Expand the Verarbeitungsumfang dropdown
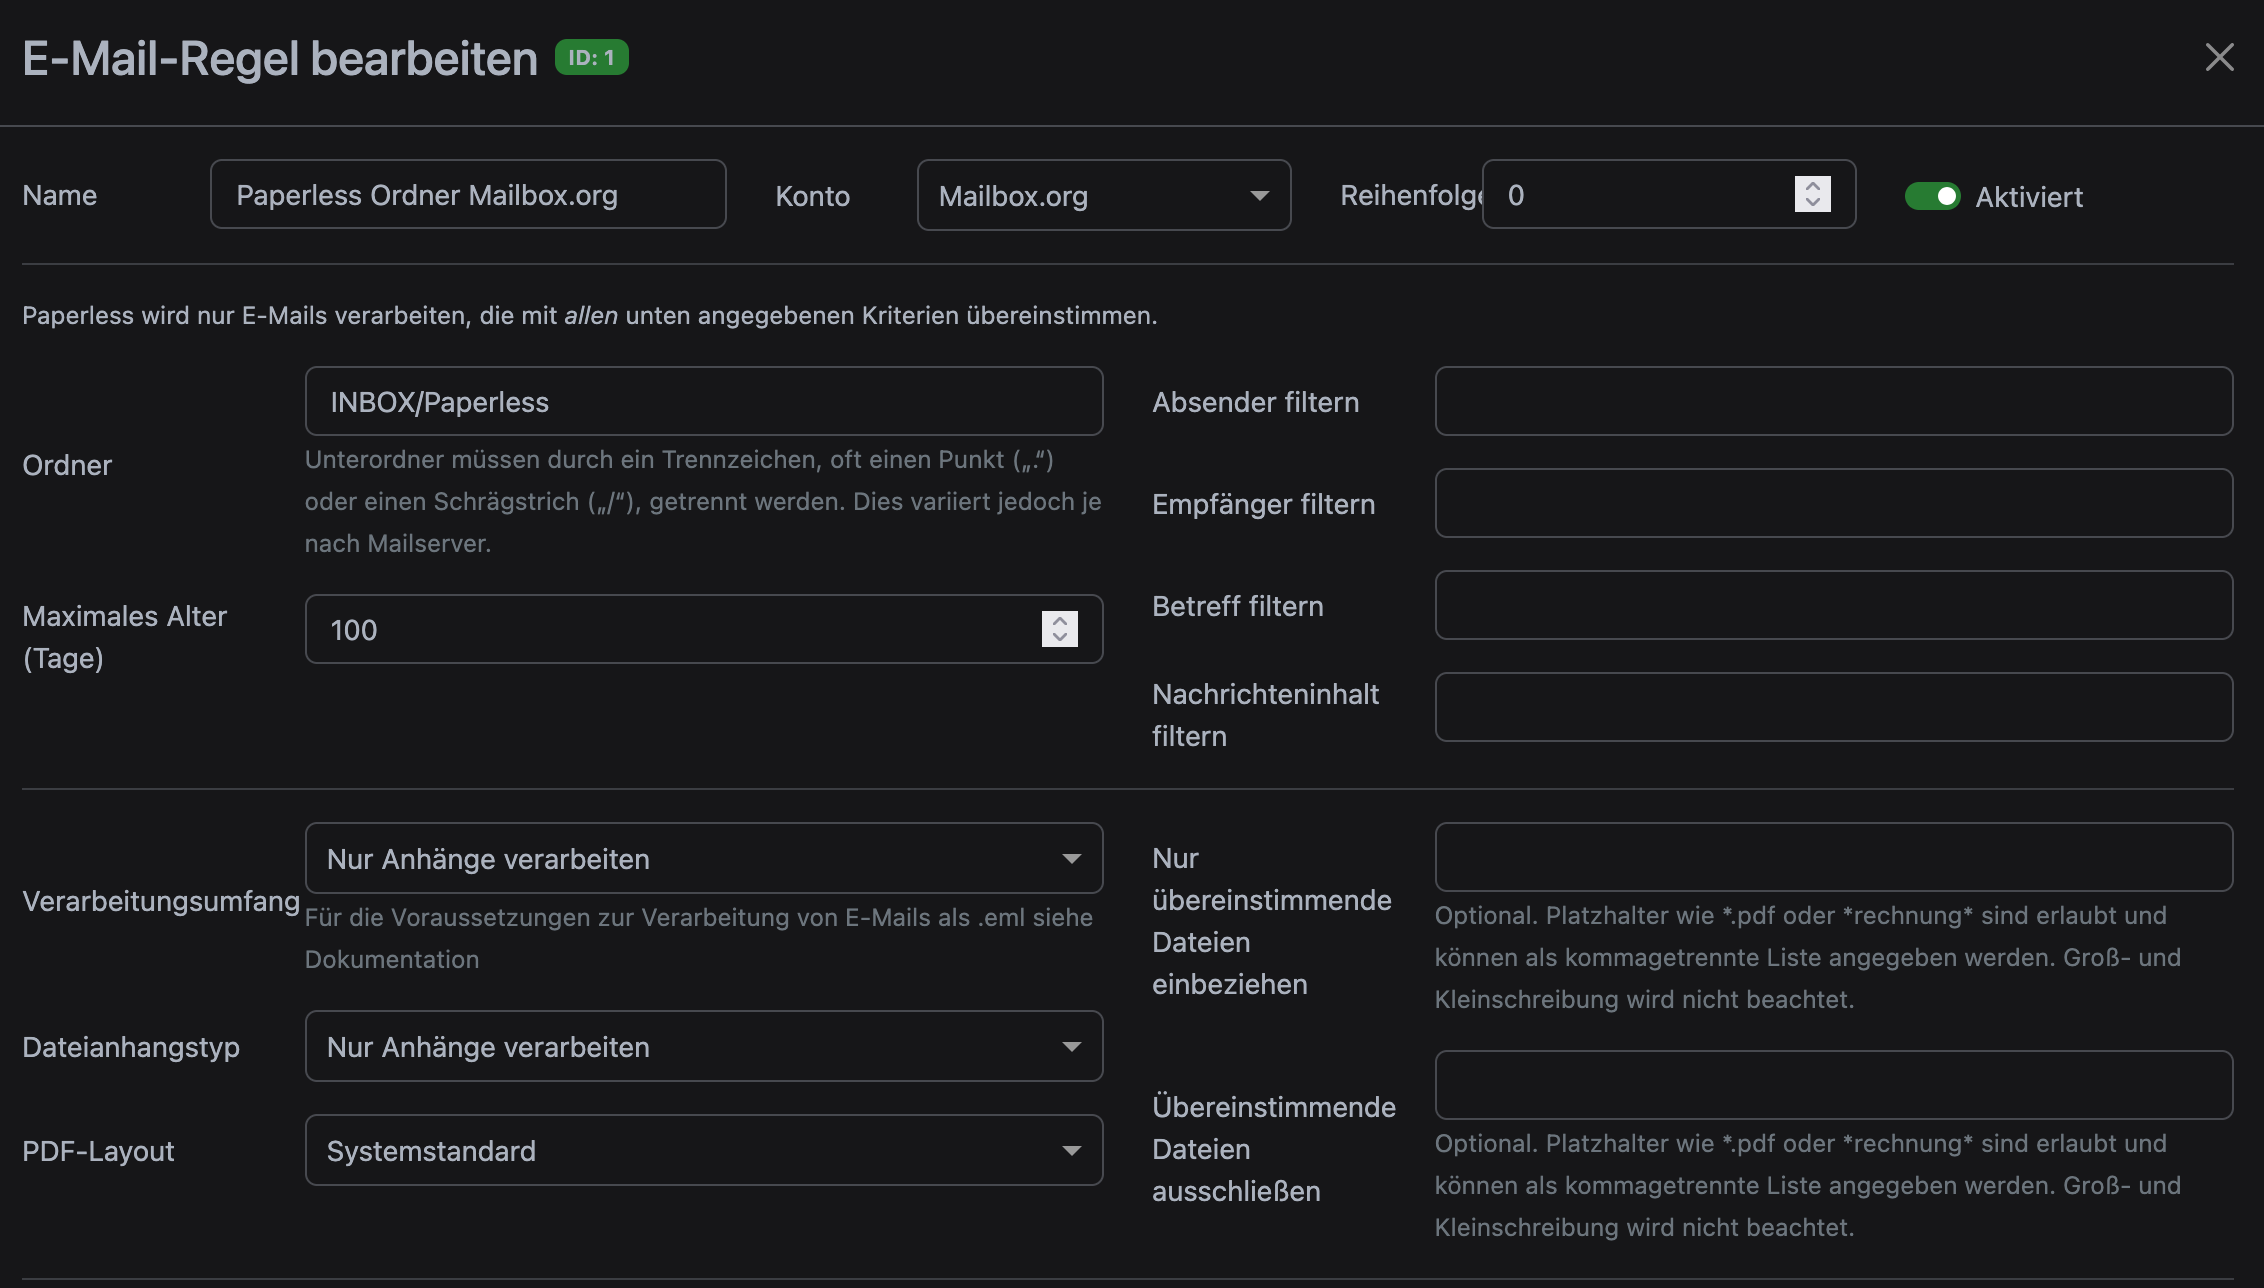This screenshot has width=2264, height=1288. 703,859
